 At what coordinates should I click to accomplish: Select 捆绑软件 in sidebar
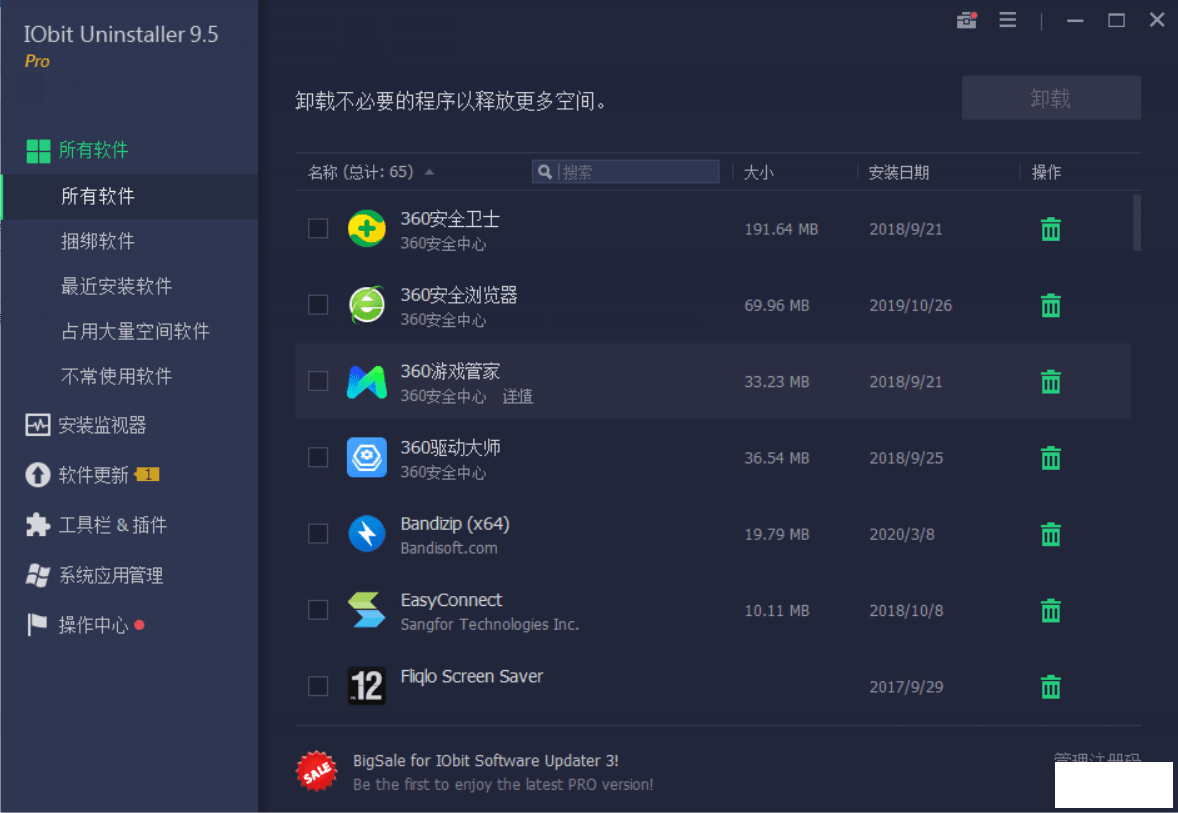coord(98,241)
